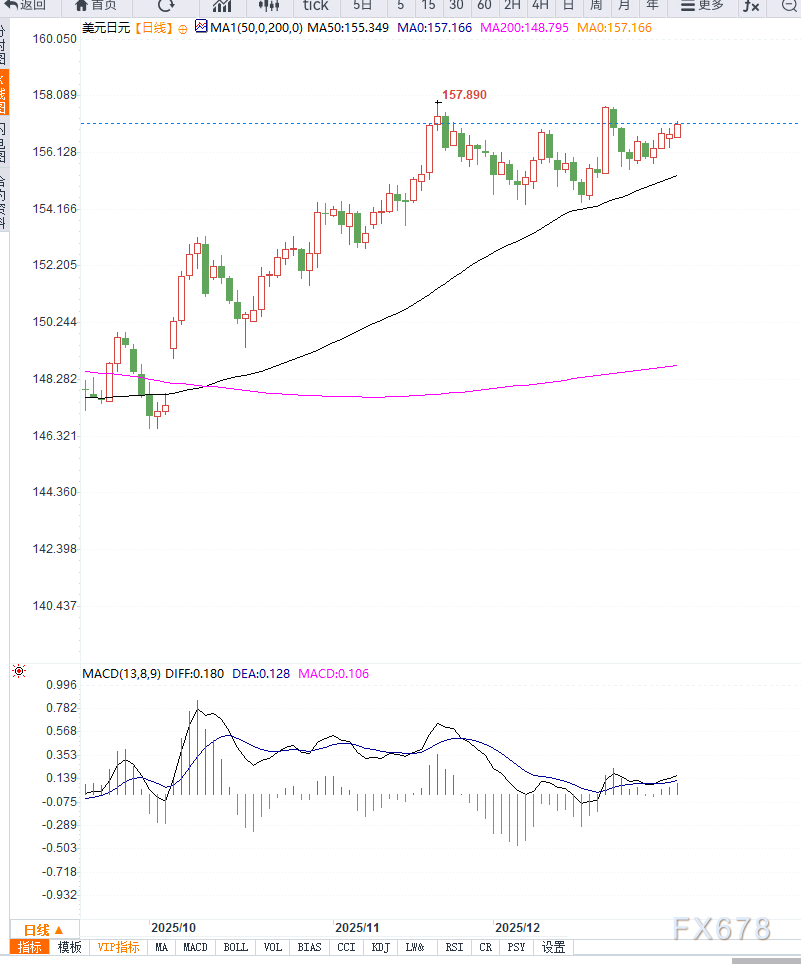Screen dimensions: 801x964
Task: Open the bar chart type icon
Action: tap(221, 5)
